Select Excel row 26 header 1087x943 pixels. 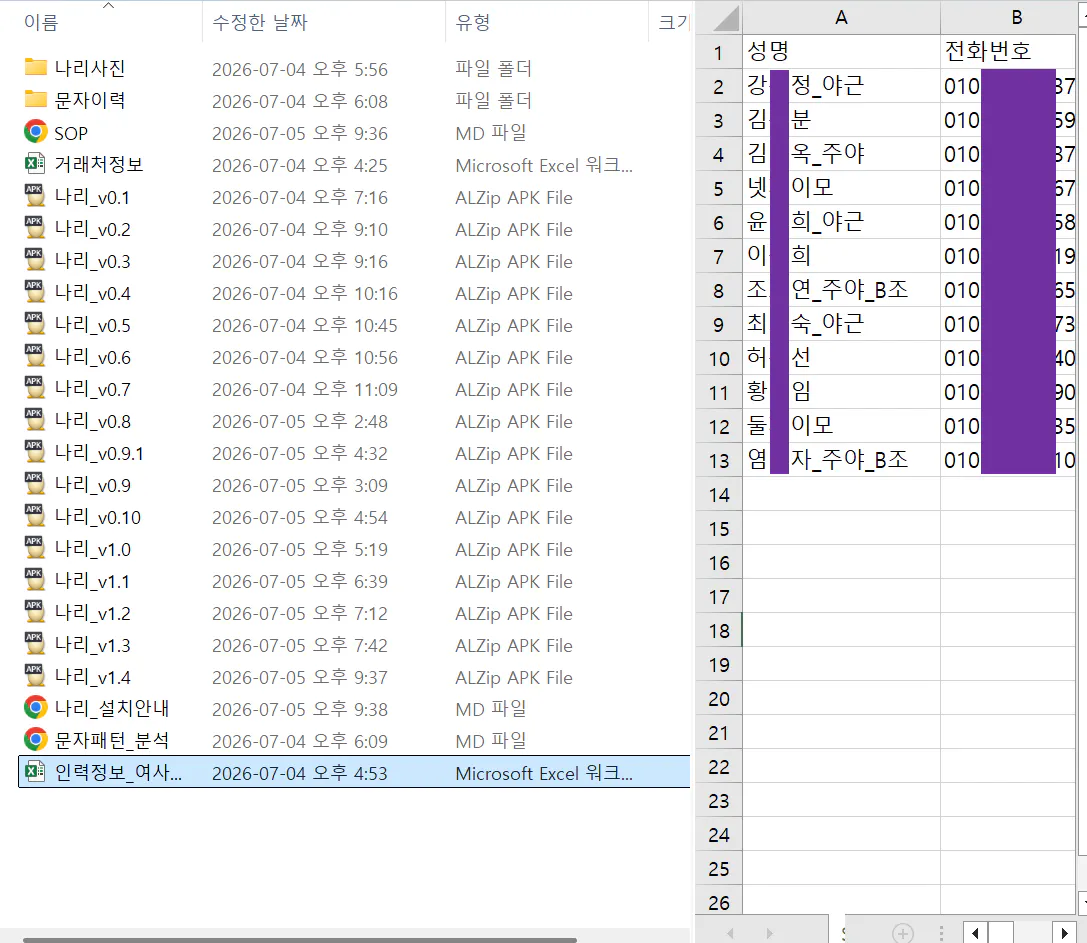718,902
